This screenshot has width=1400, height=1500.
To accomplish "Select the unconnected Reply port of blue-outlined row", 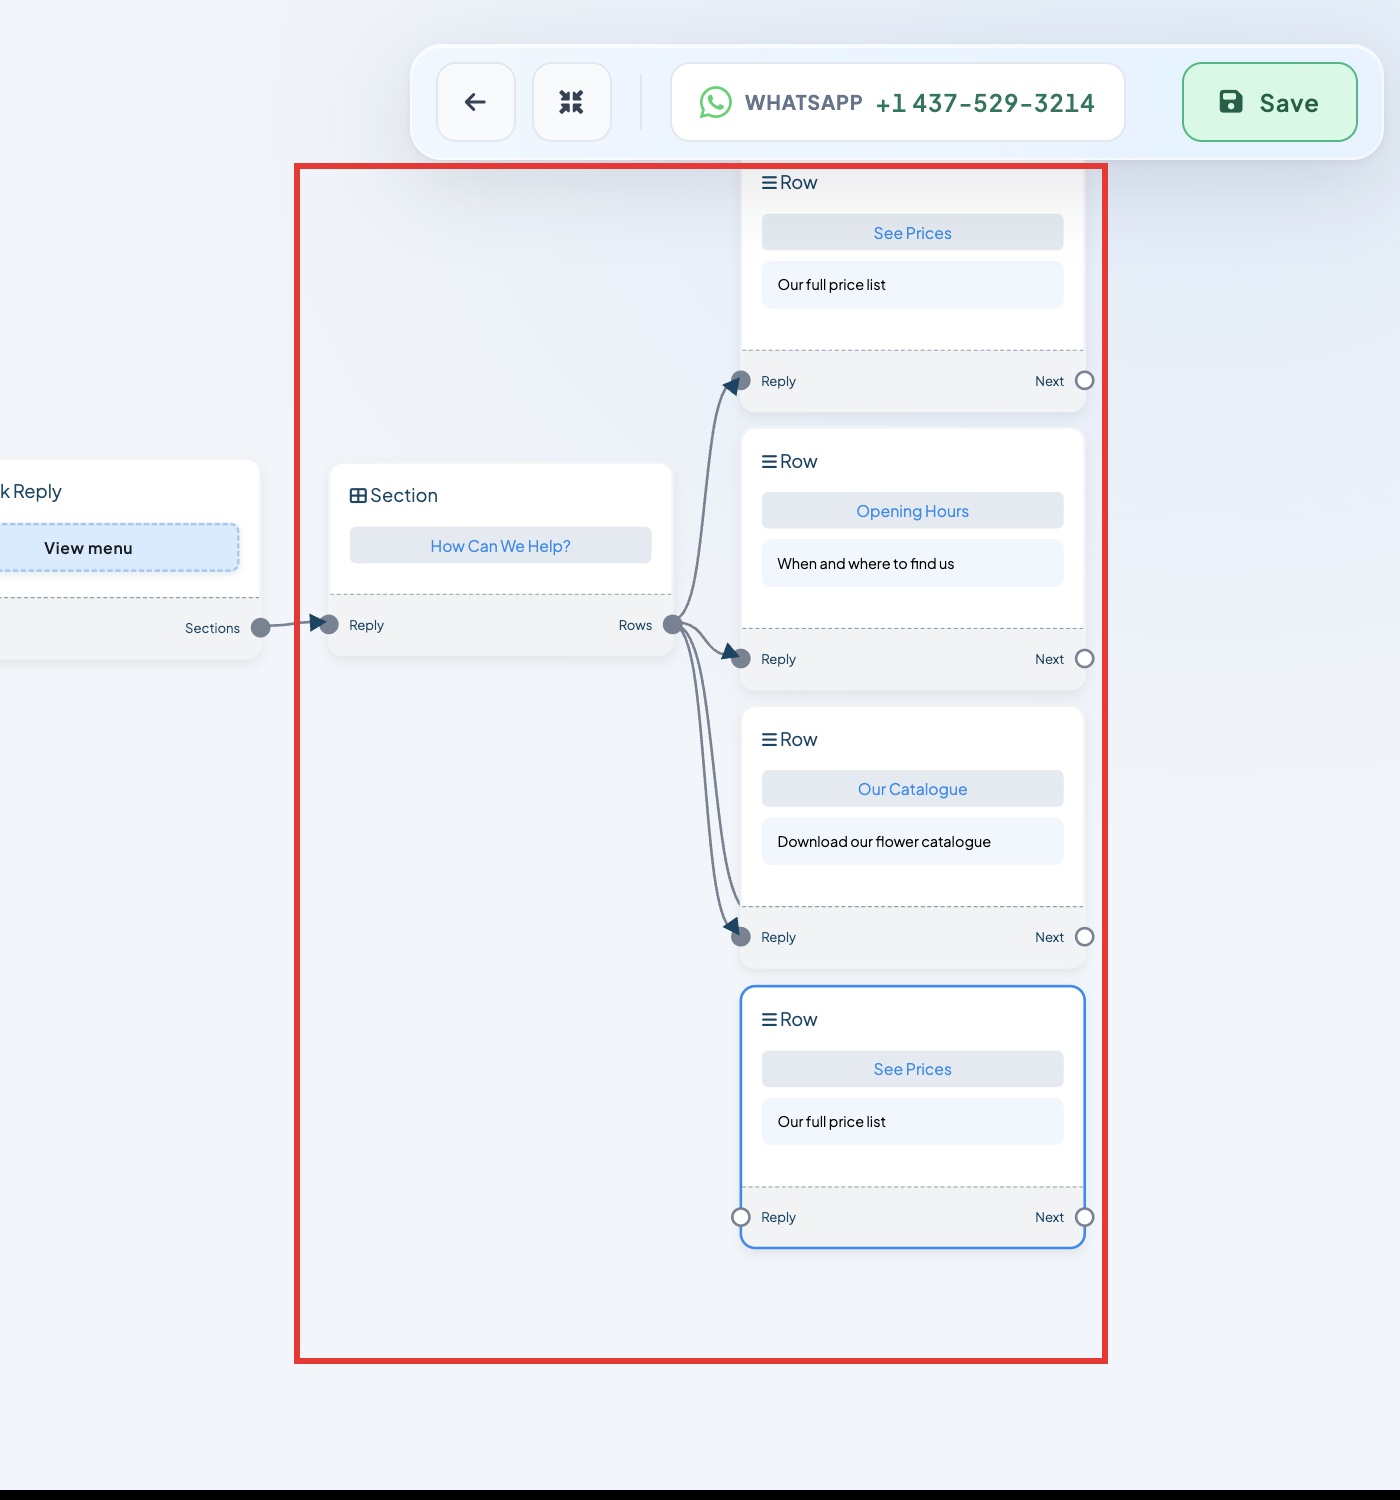I will (x=741, y=1217).
